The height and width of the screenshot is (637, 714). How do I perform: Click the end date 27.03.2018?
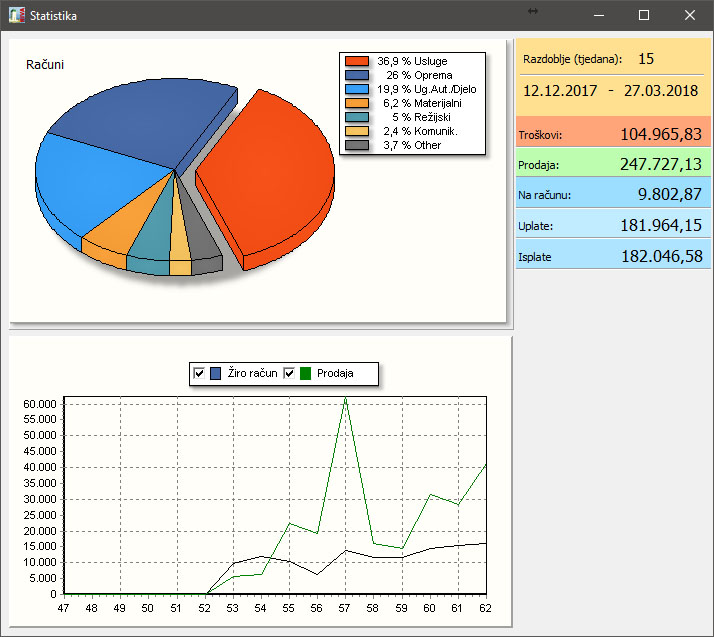(x=660, y=90)
